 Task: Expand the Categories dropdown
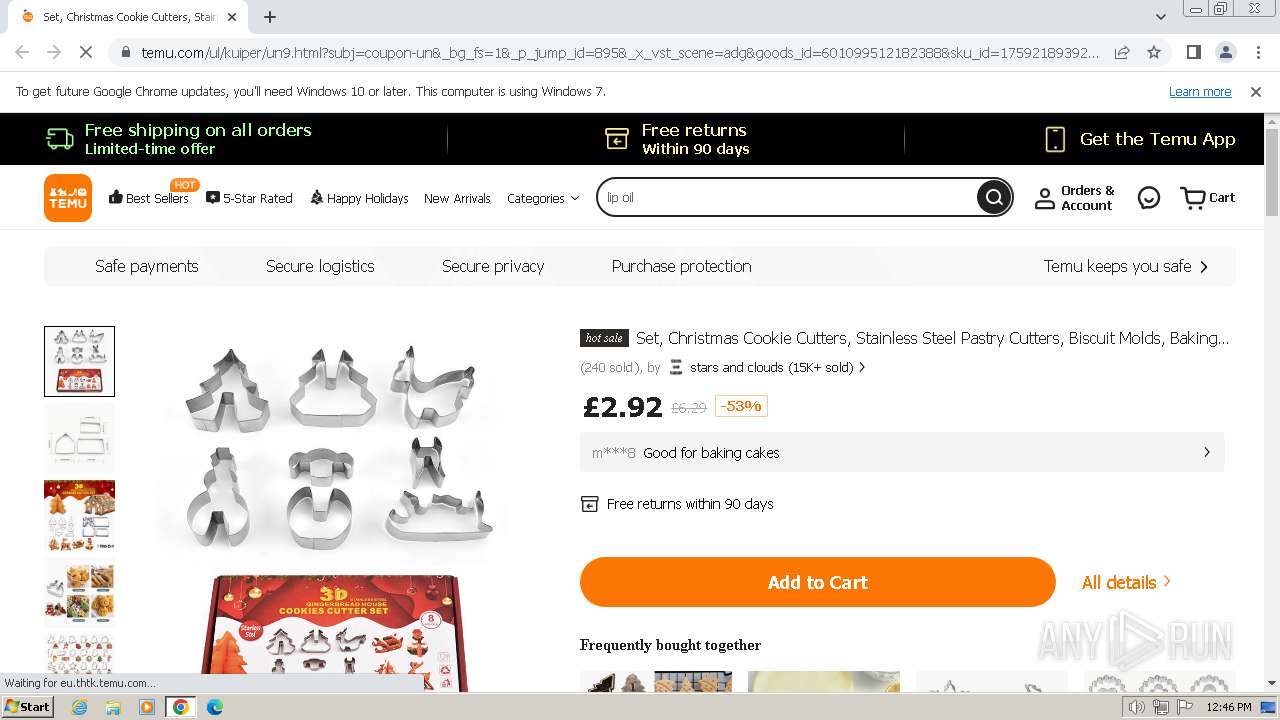pyautogui.click(x=543, y=198)
